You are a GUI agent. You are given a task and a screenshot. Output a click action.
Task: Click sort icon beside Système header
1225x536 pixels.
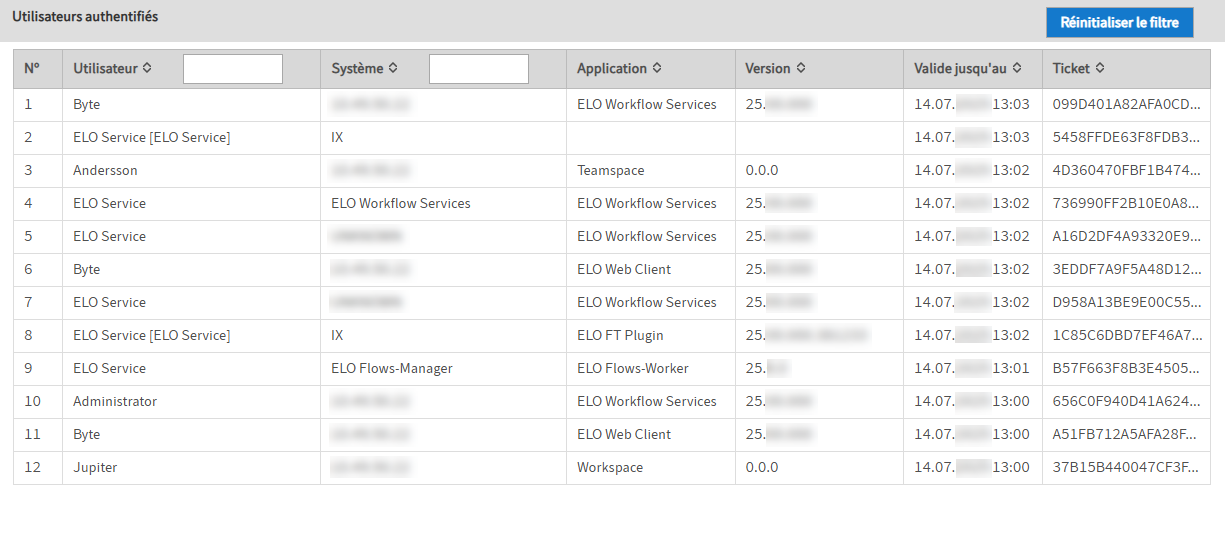tap(393, 69)
